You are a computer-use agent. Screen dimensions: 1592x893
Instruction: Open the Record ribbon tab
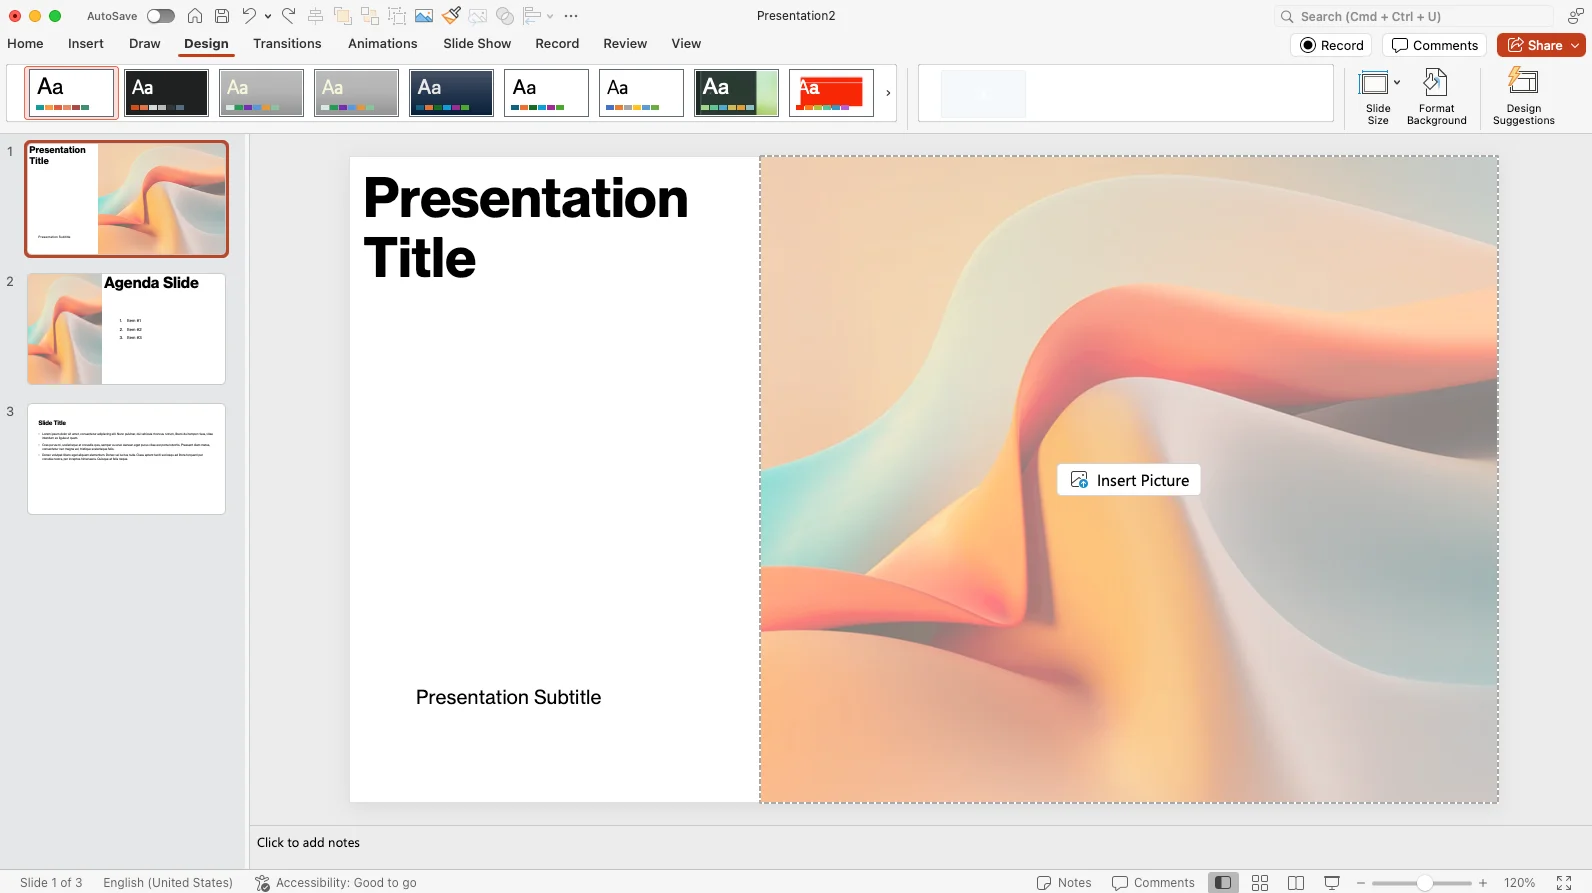coord(557,44)
